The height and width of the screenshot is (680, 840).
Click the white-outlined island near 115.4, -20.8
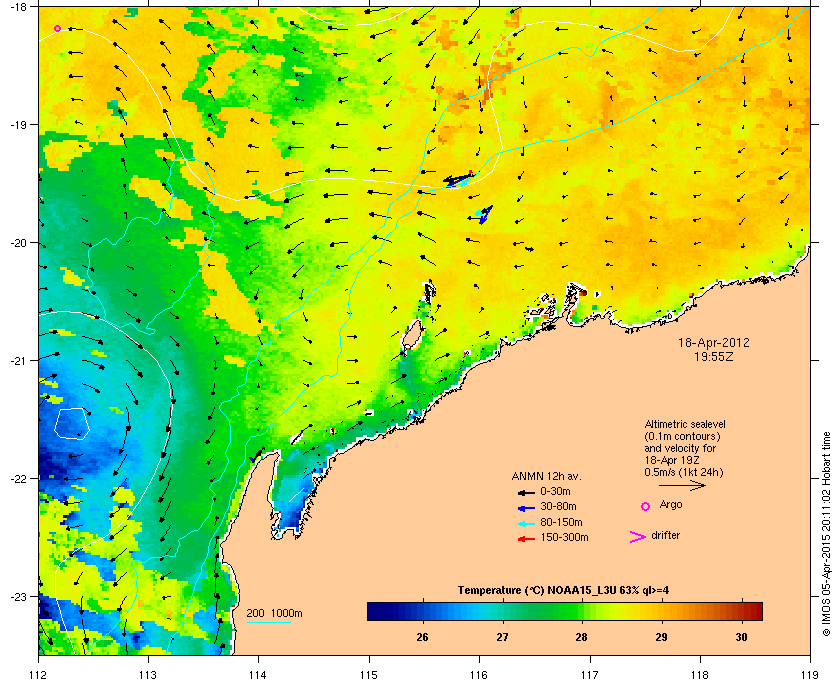click(x=412, y=335)
